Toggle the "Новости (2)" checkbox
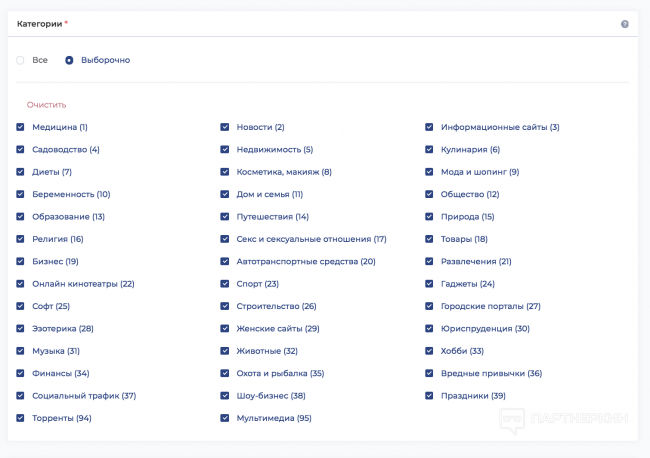650x458 pixels. 225,127
